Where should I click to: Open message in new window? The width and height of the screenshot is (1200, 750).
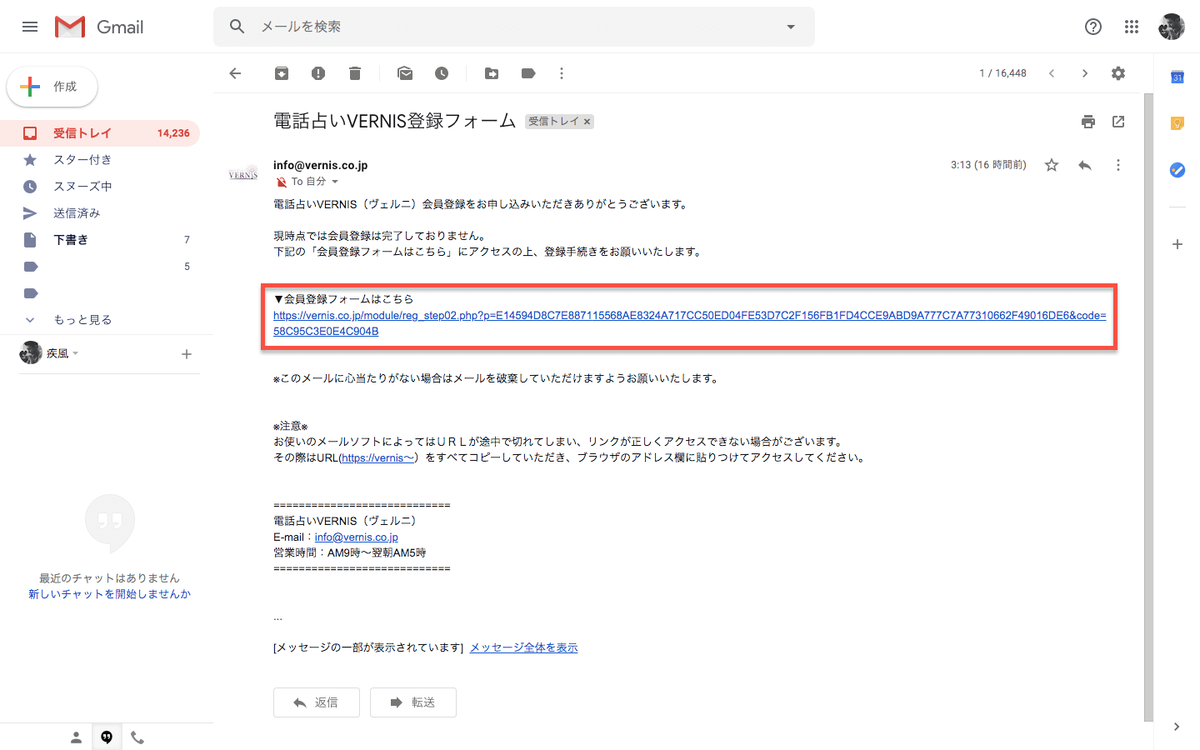pyautogui.click(x=1118, y=122)
